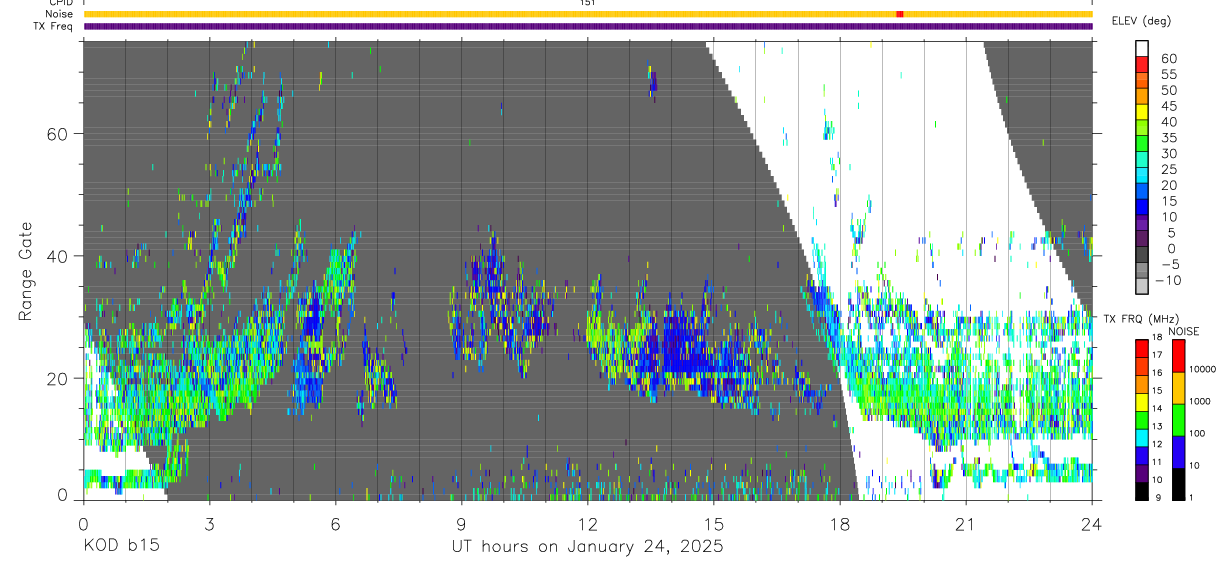The width and height of the screenshot is (1228, 567).
Task: Pick the cyan 12–13 MHz frequency swatch
Action: (1142, 437)
